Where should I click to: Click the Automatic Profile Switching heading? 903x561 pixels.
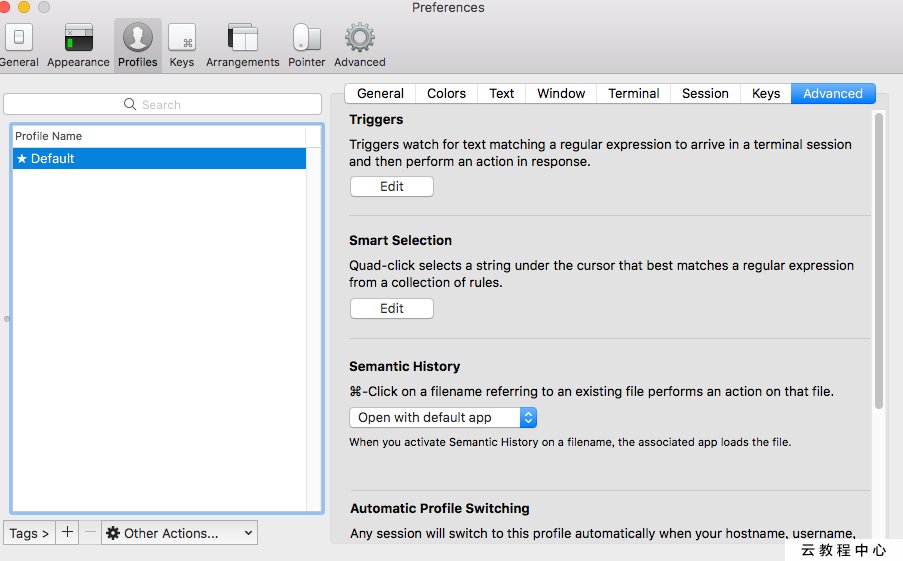(x=439, y=508)
